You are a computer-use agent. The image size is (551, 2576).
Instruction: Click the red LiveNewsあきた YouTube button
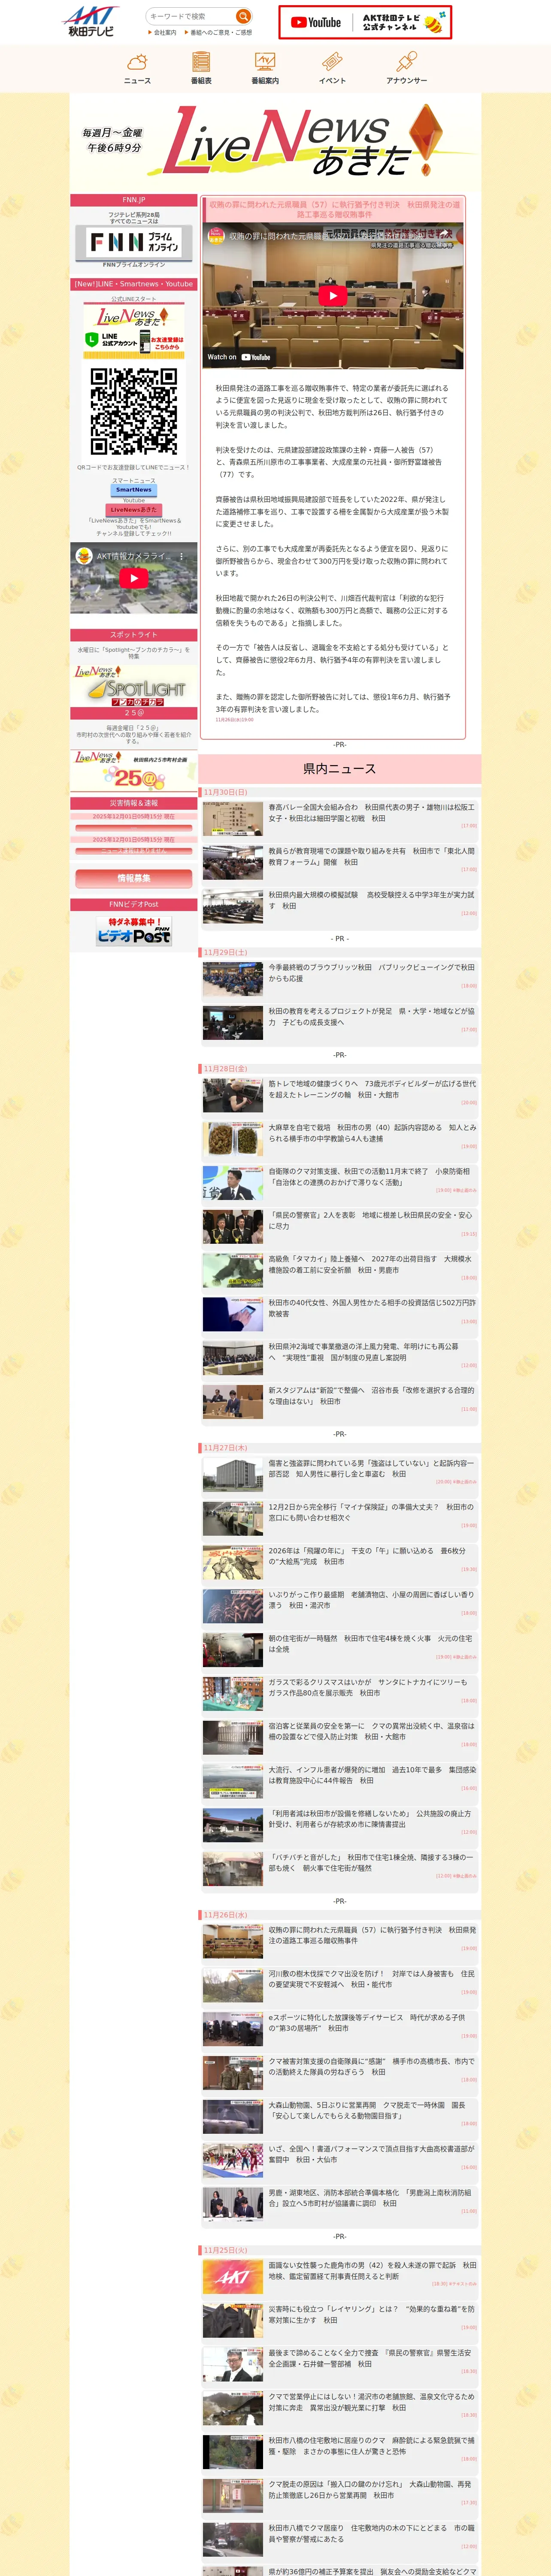[x=134, y=510]
